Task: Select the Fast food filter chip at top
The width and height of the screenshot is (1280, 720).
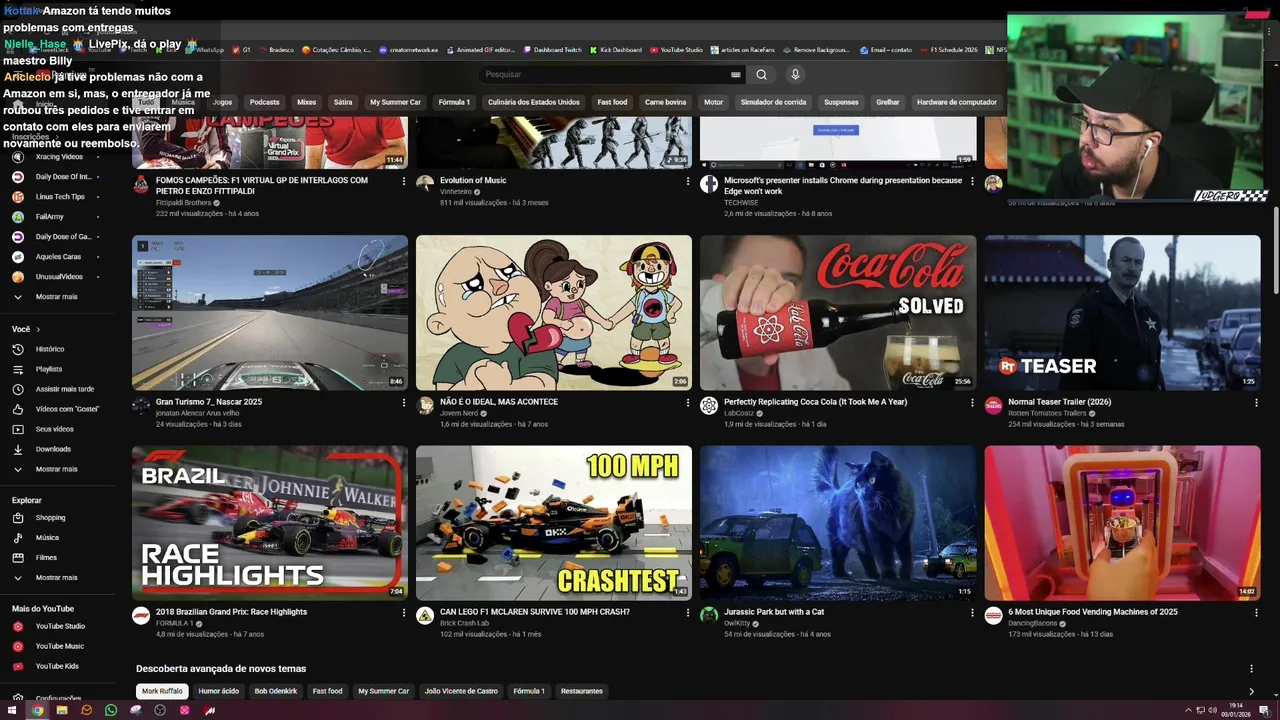Action: [612, 102]
